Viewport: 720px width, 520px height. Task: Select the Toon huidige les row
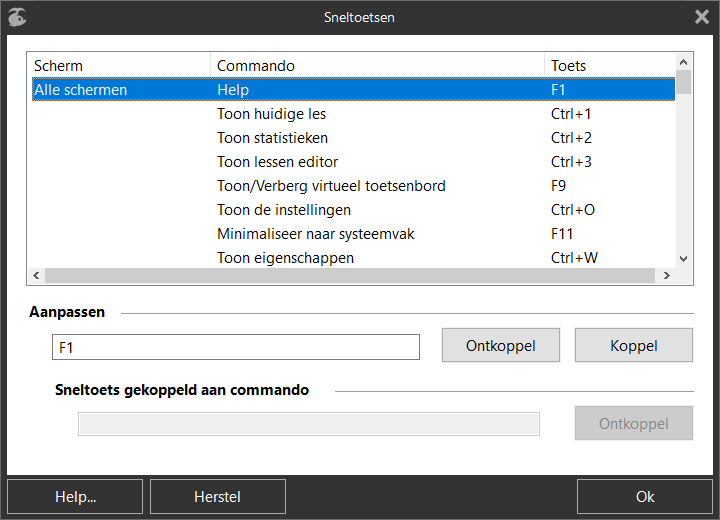353,114
